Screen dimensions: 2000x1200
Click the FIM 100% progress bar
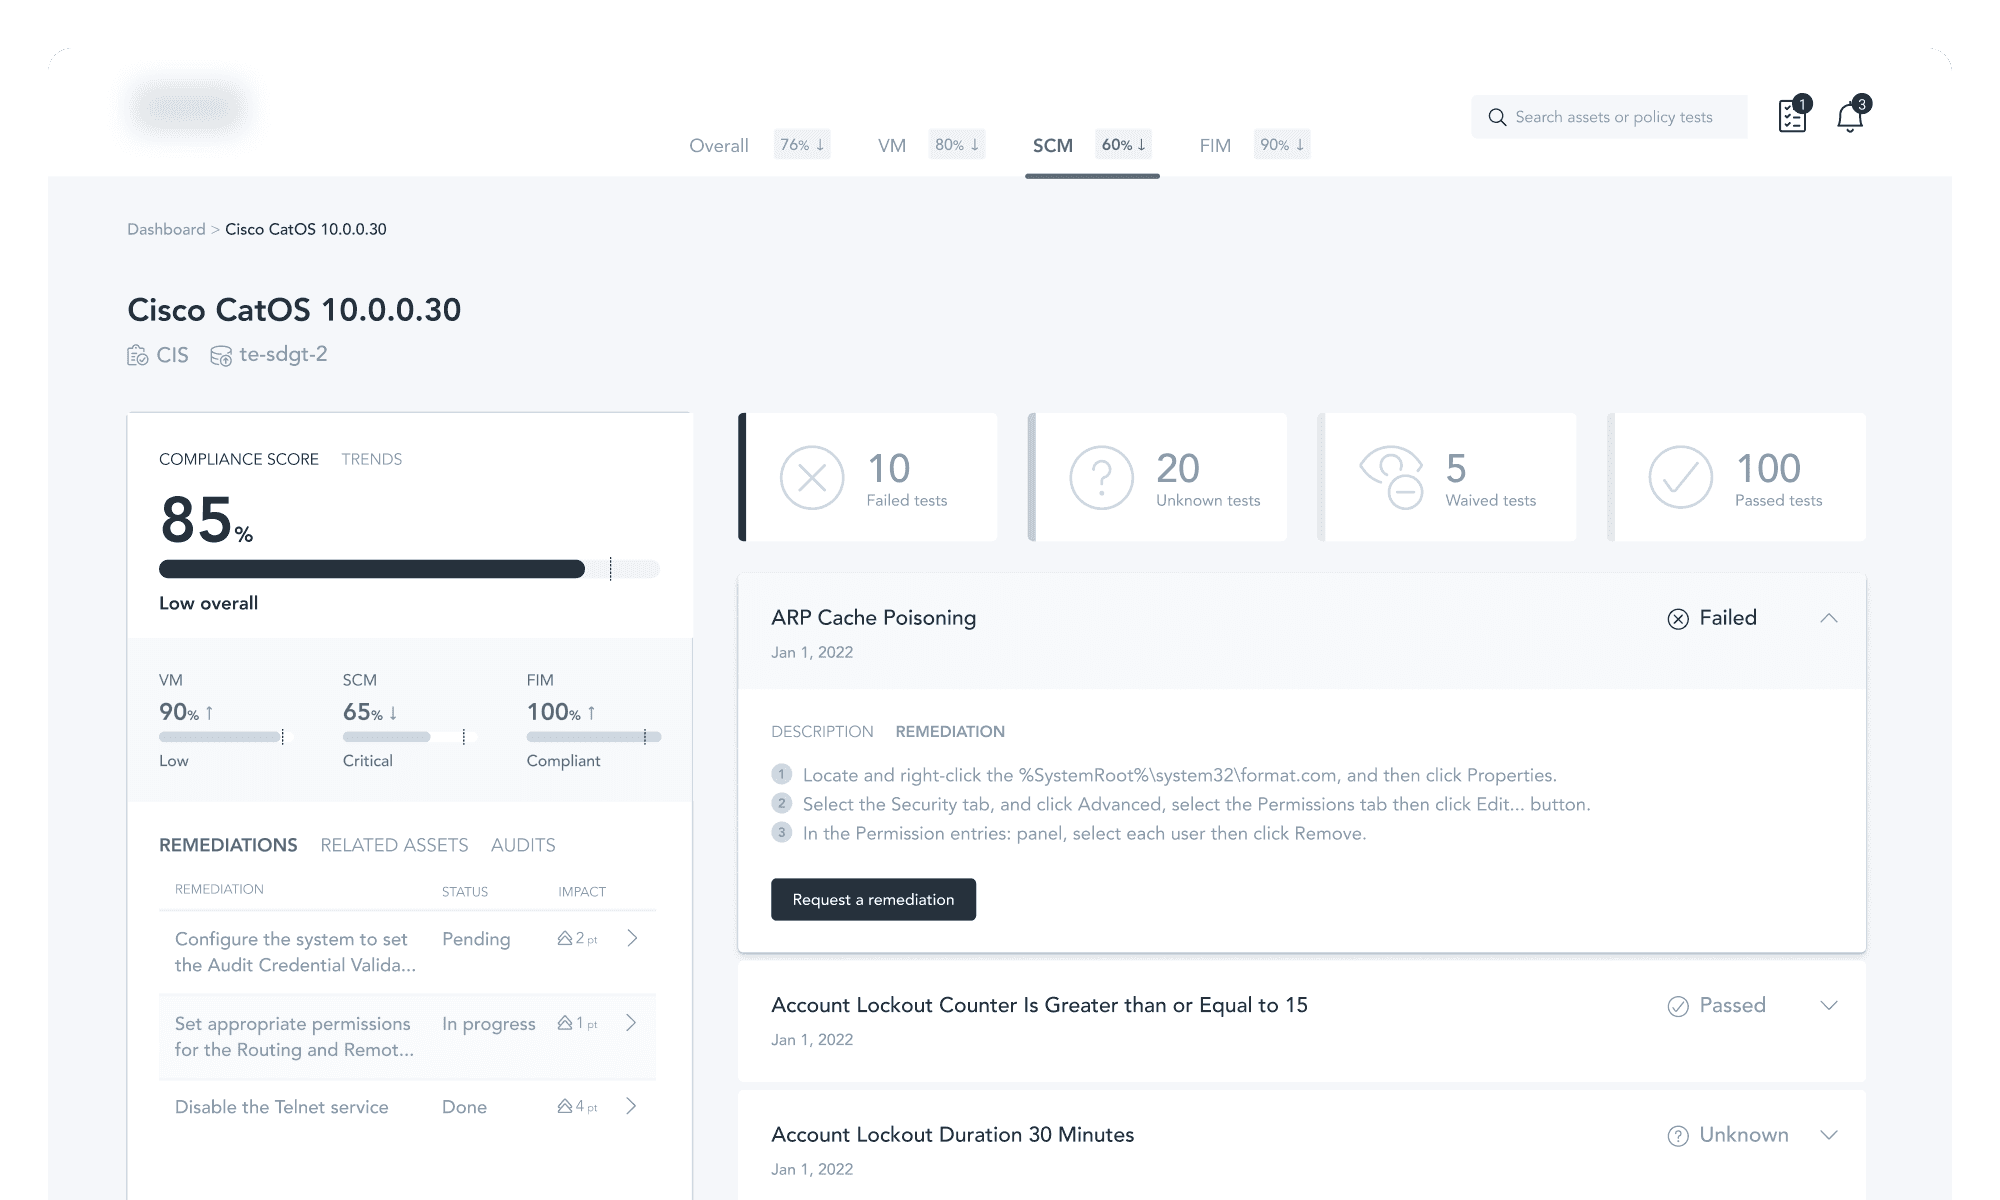click(594, 737)
